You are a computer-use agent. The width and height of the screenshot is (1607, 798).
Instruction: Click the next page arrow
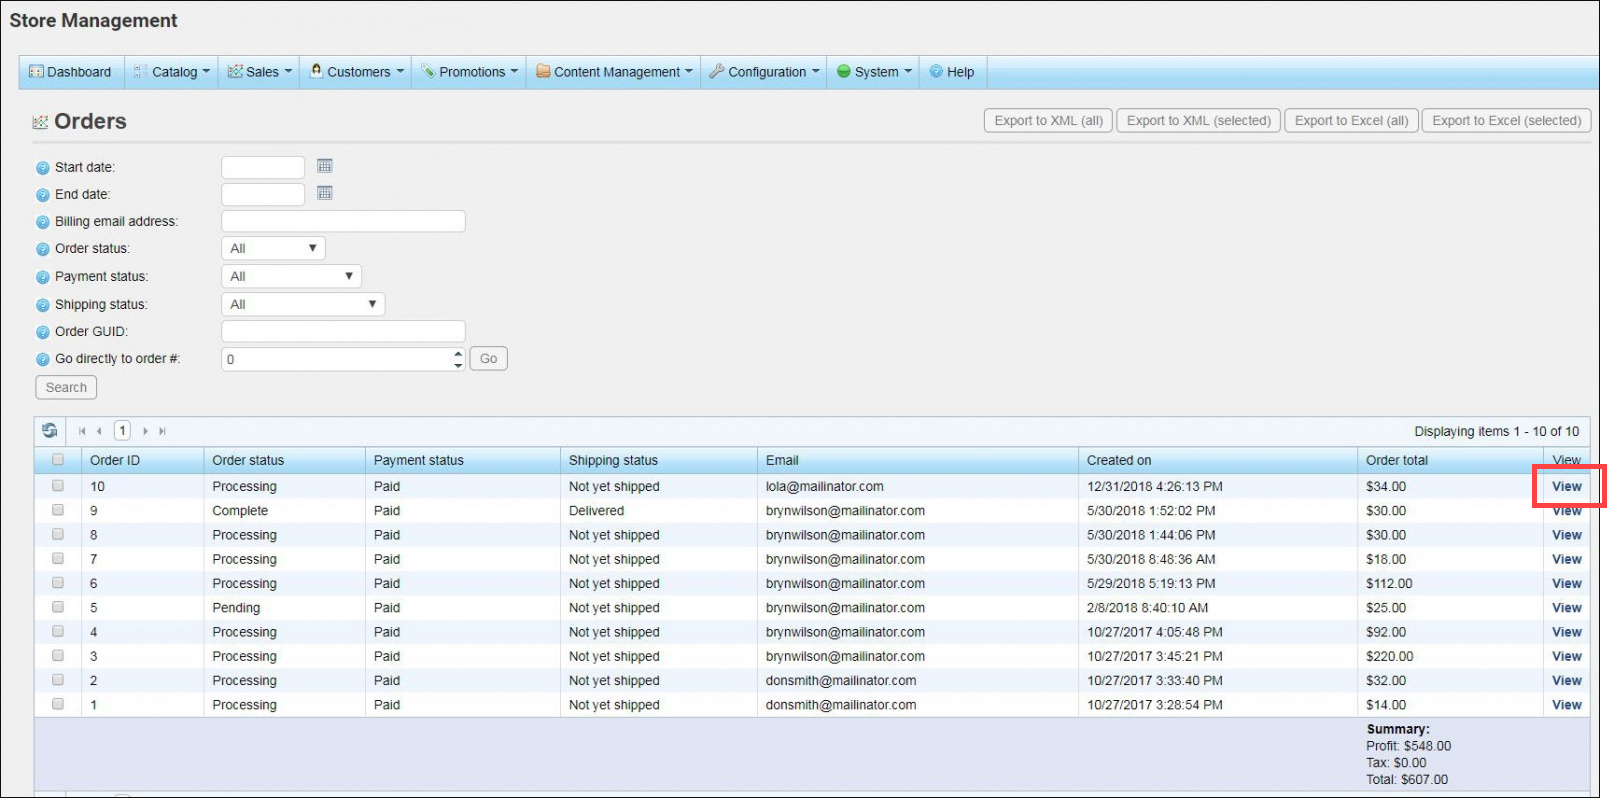pos(145,431)
